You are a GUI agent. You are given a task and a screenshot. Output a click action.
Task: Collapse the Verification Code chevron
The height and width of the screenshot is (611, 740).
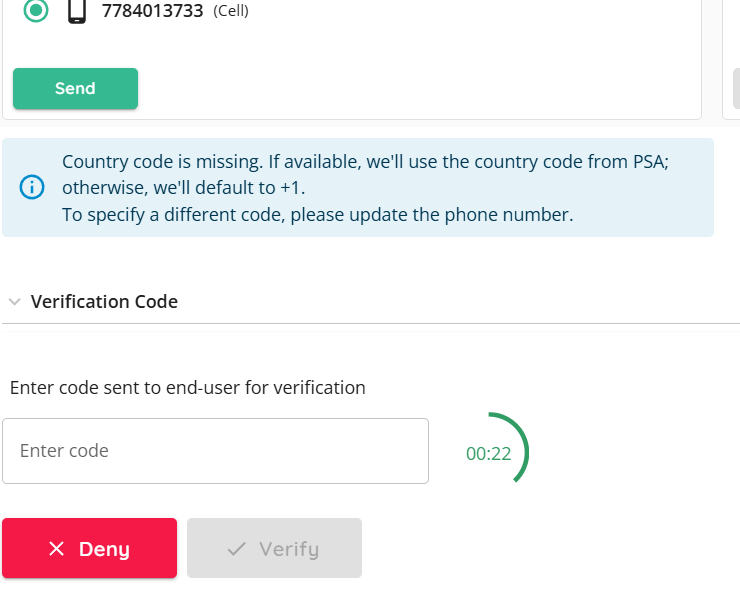(15, 301)
